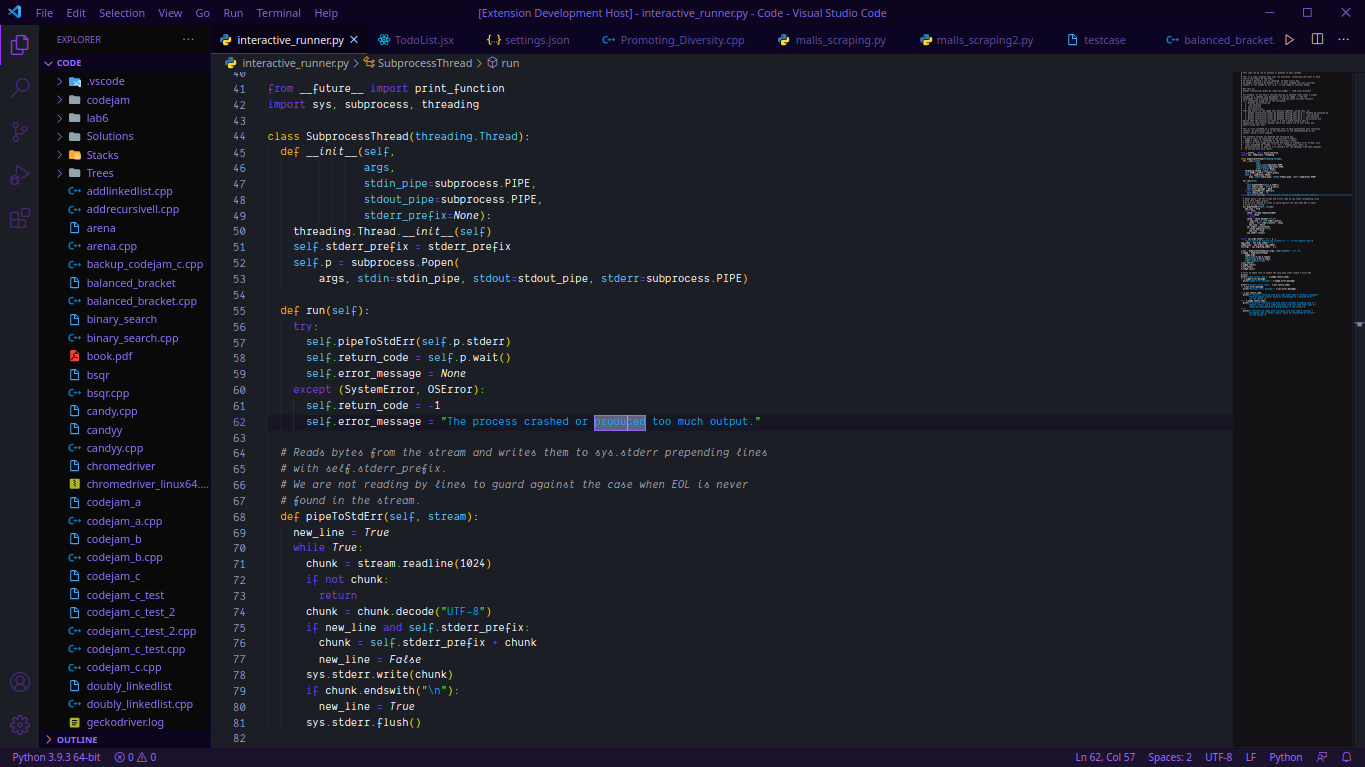Change language mode from Python
1365x767 pixels.
(1286, 757)
